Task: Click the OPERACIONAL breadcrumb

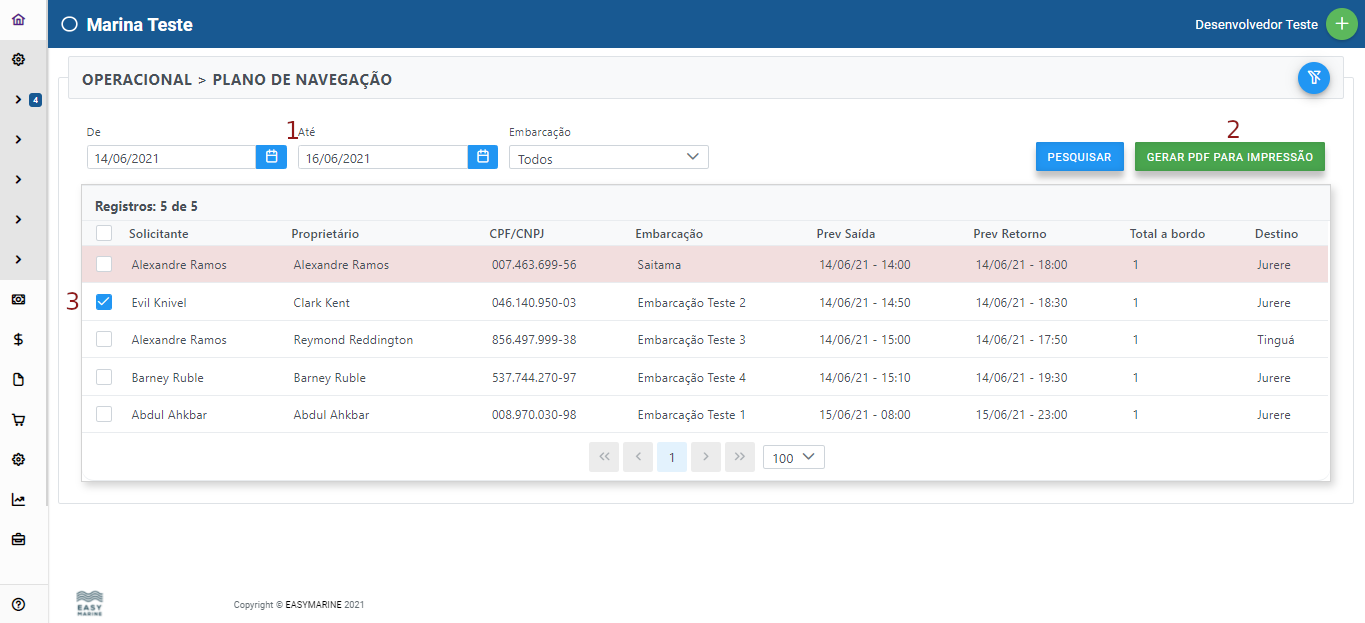Action: pyautogui.click(x=136, y=80)
